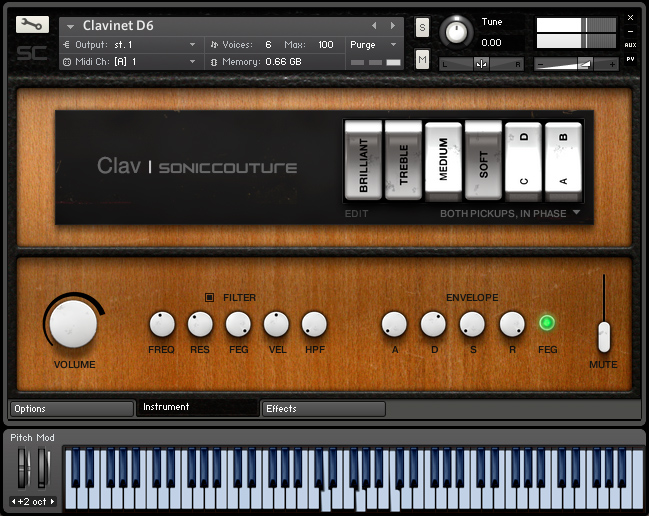Viewport: 649px width, 516px height.
Task: Click the Mod wheel
Action: pyautogui.click(x=43, y=468)
